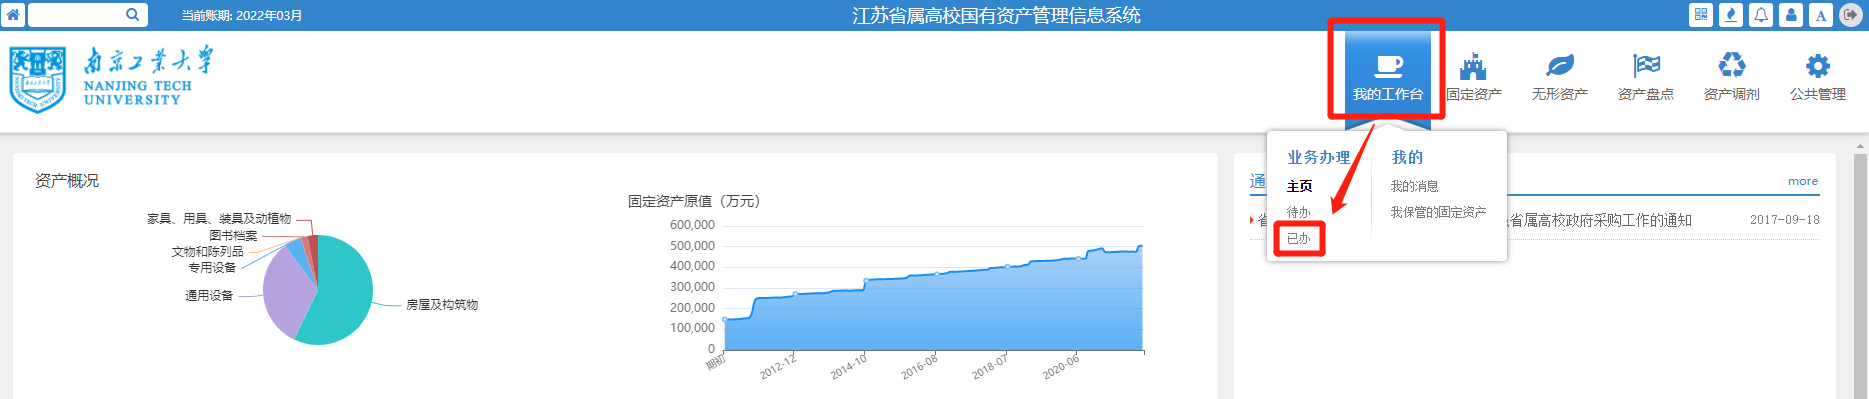Click notice date 2017-09-18
The image size is (1869, 399).
click(x=1785, y=220)
